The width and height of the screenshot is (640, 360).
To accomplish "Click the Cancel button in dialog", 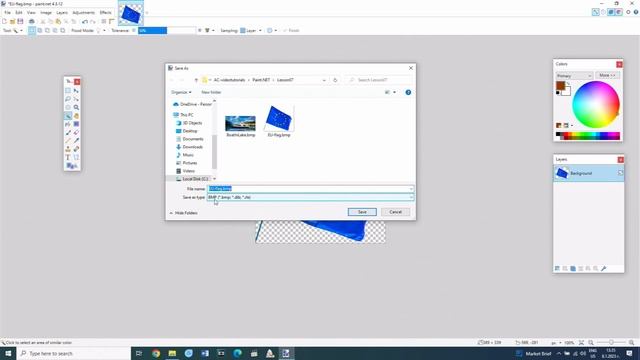I will [x=395, y=212].
